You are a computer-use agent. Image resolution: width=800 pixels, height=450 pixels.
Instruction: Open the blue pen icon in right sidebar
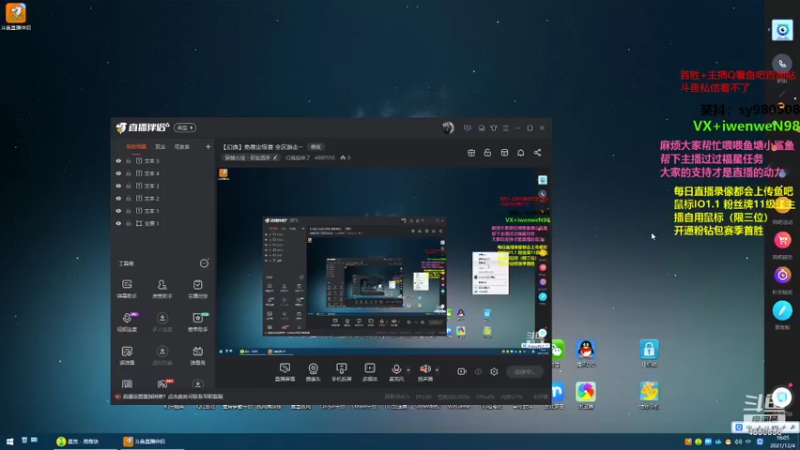pyautogui.click(x=782, y=310)
